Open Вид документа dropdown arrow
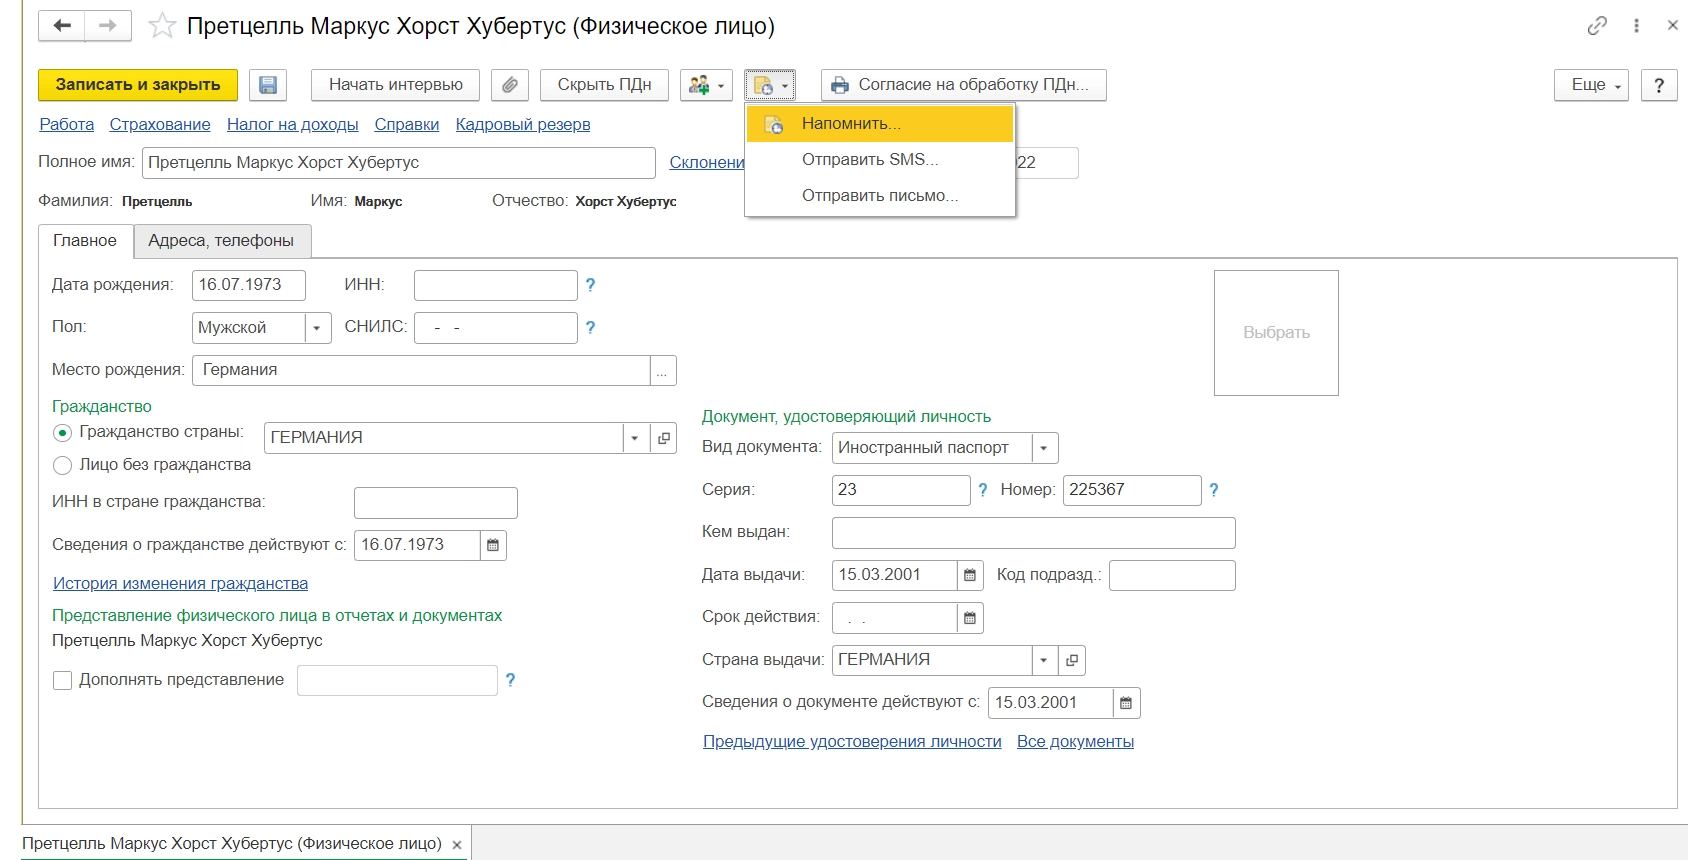The width and height of the screenshot is (1688, 860). tap(1043, 448)
